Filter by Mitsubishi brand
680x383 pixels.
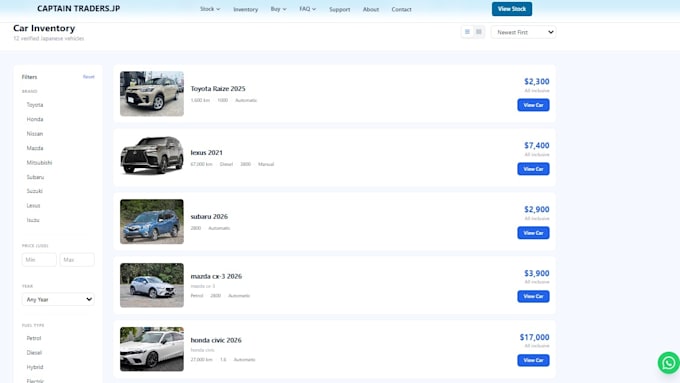(x=39, y=162)
